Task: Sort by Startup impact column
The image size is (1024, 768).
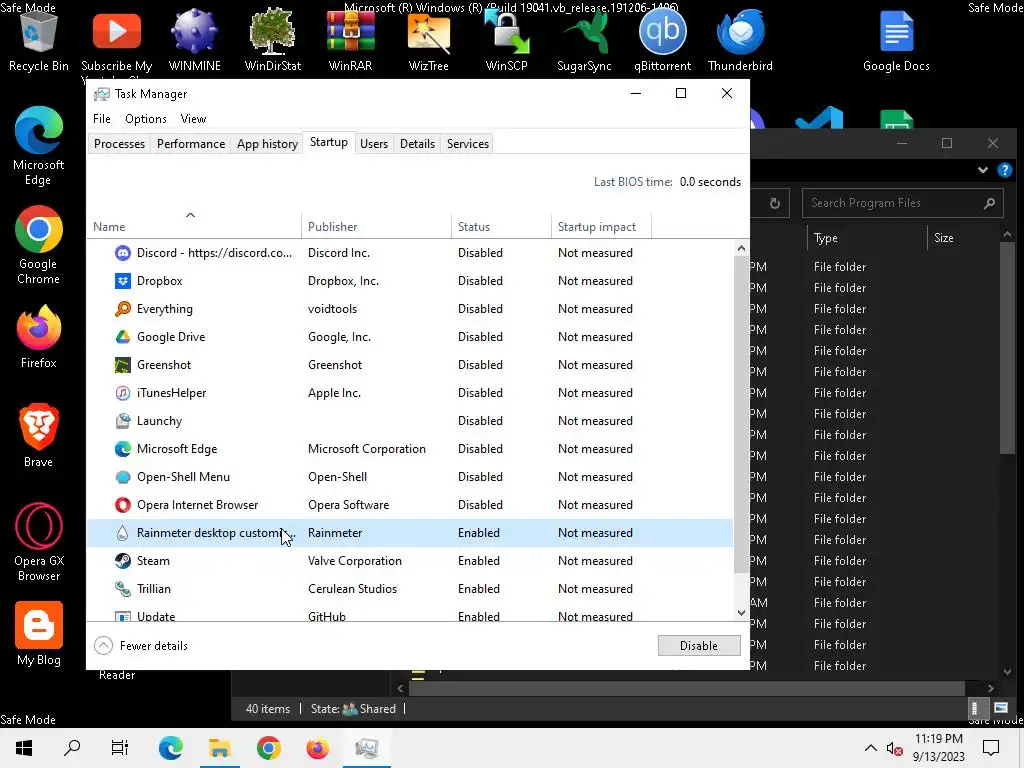Action: pos(601,227)
